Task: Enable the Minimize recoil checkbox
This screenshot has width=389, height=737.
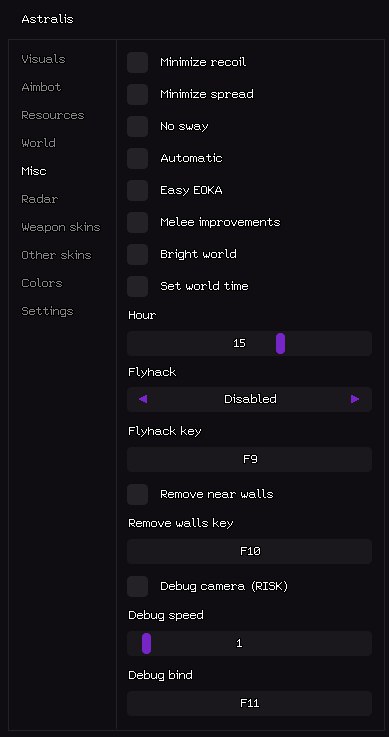Action: click(138, 63)
